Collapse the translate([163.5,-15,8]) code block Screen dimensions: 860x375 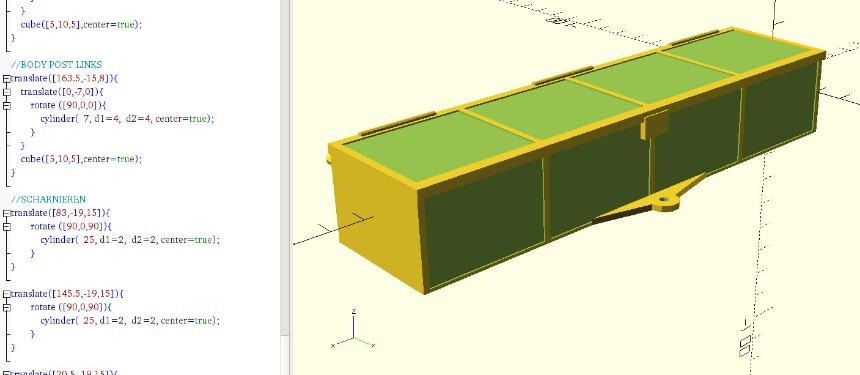point(7,78)
